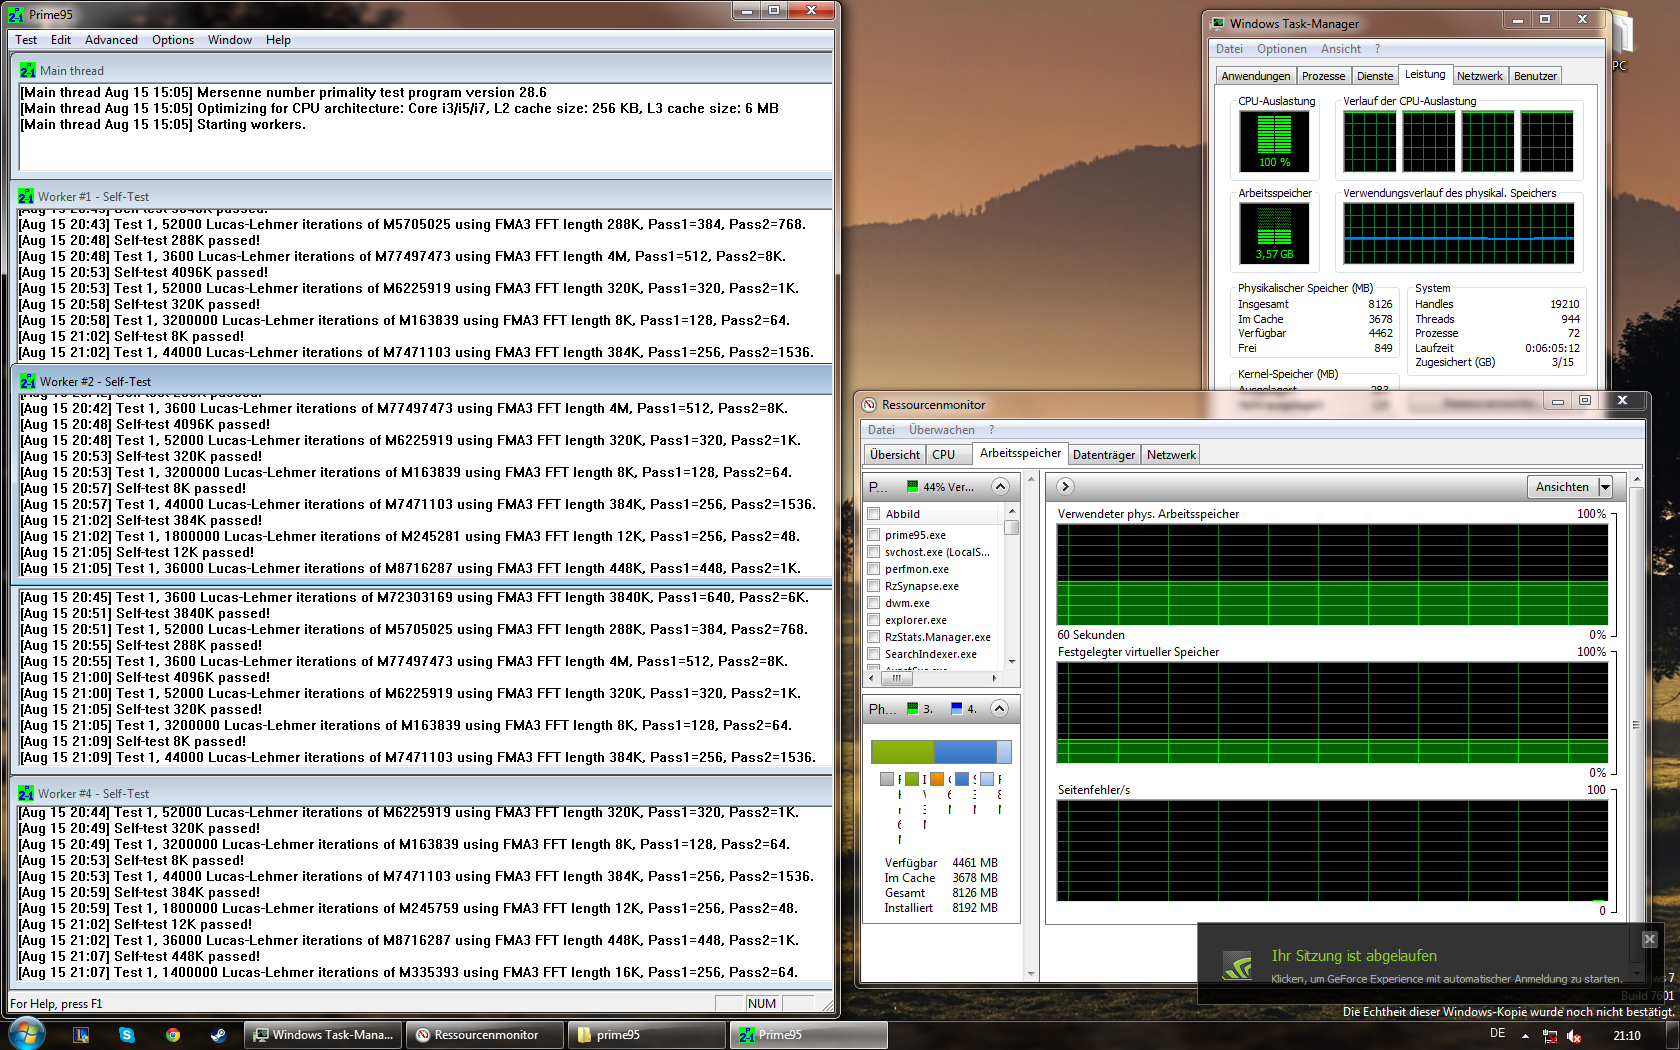Viewport: 1680px width, 1050px height.
Task: Click the DE language indicator in tray
Action: coord(1497,1034)
